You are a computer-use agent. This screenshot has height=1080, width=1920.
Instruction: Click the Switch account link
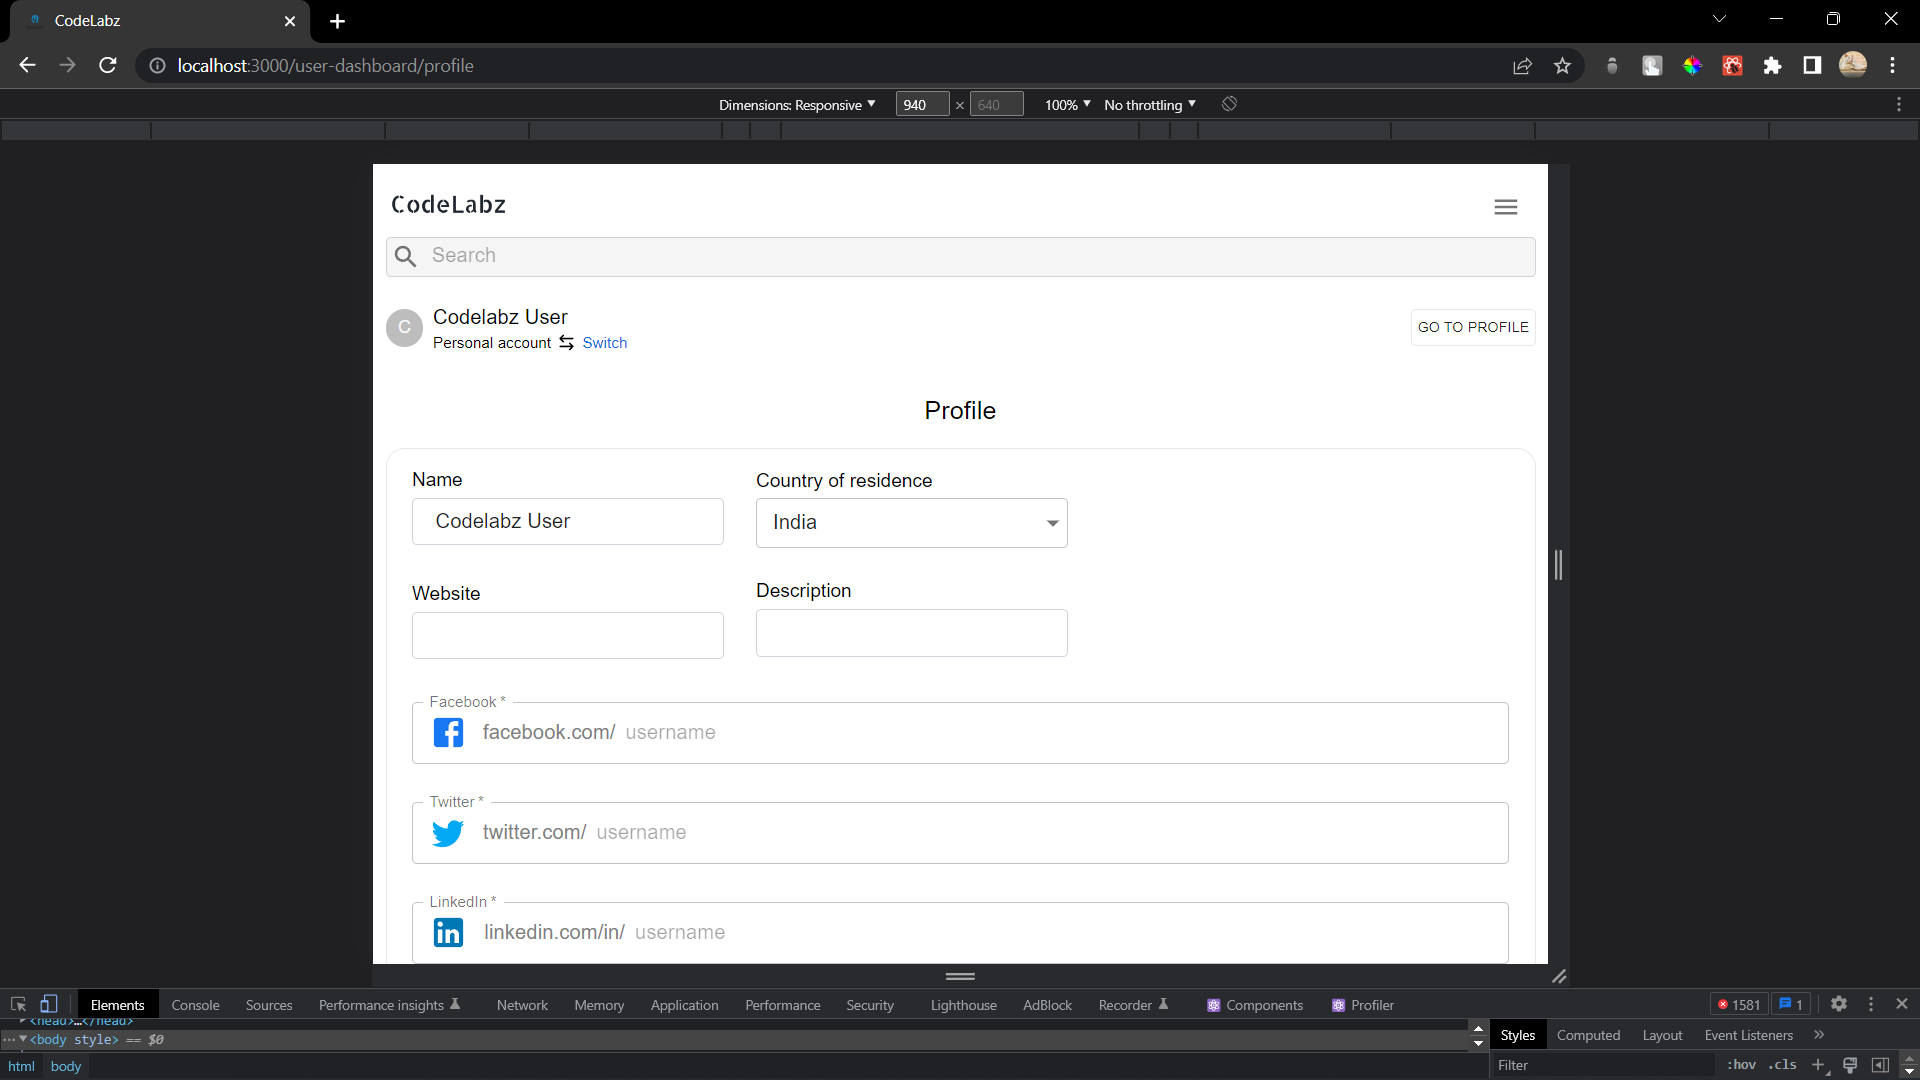tap(605, 342)
